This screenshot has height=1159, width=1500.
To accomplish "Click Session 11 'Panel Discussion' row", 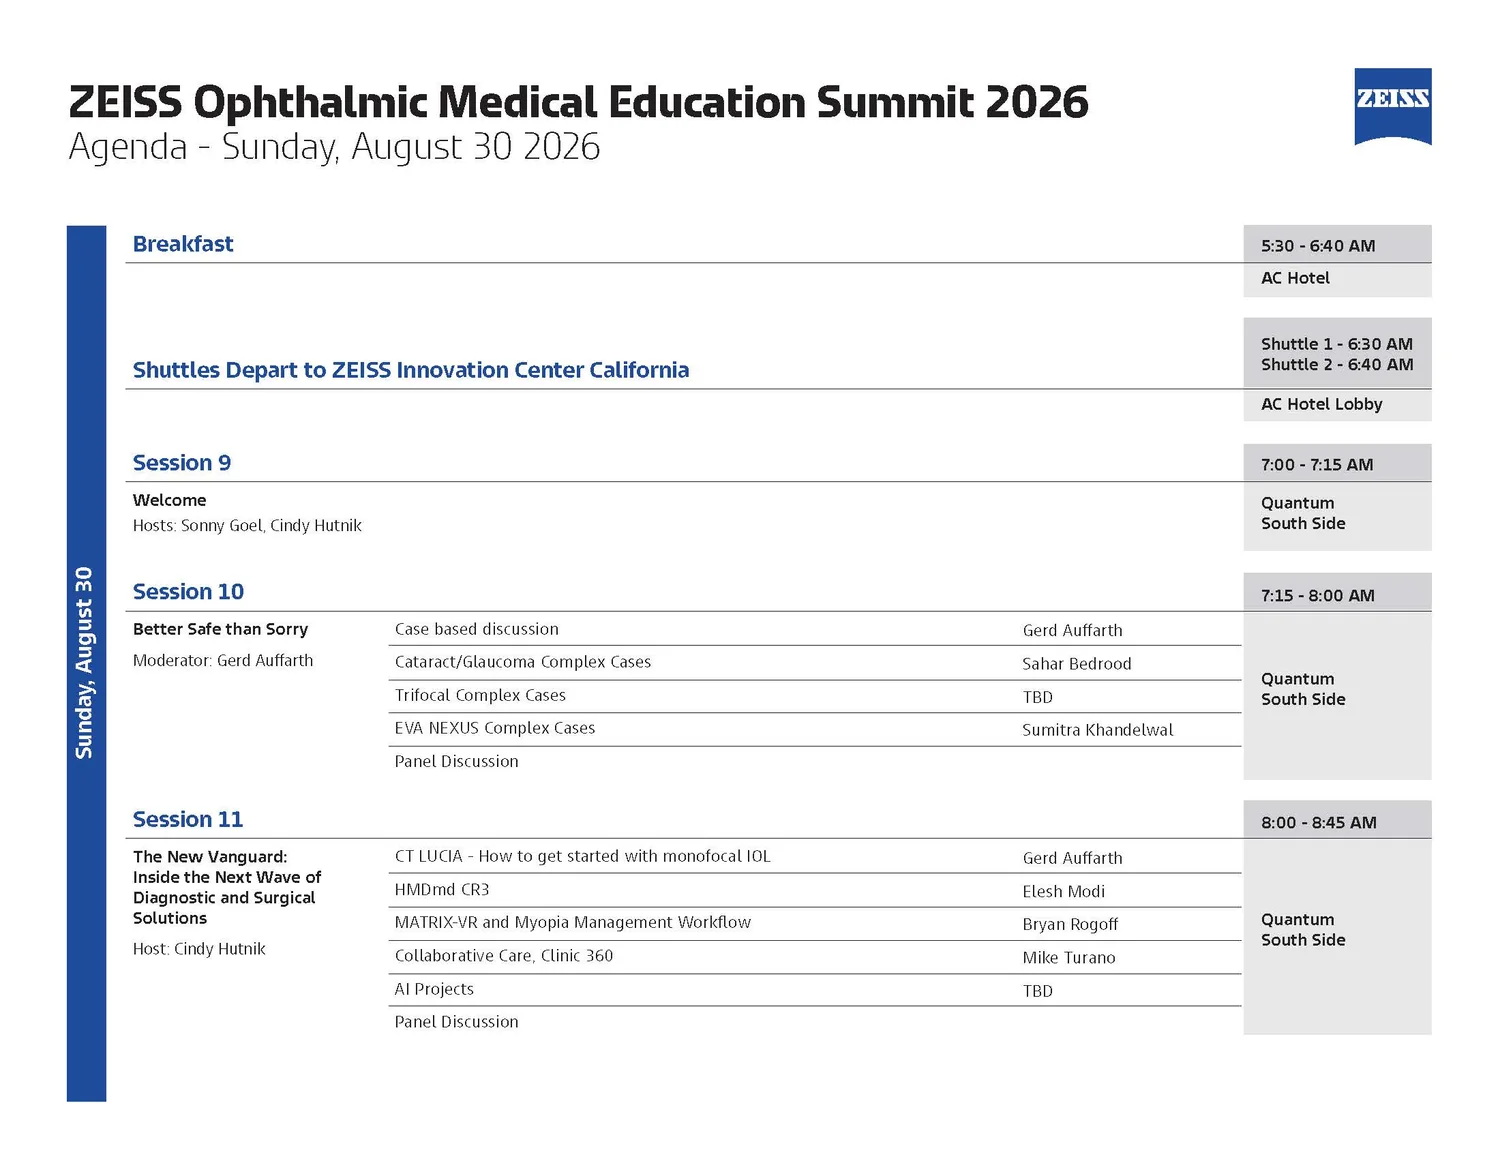I will 457,1022.
